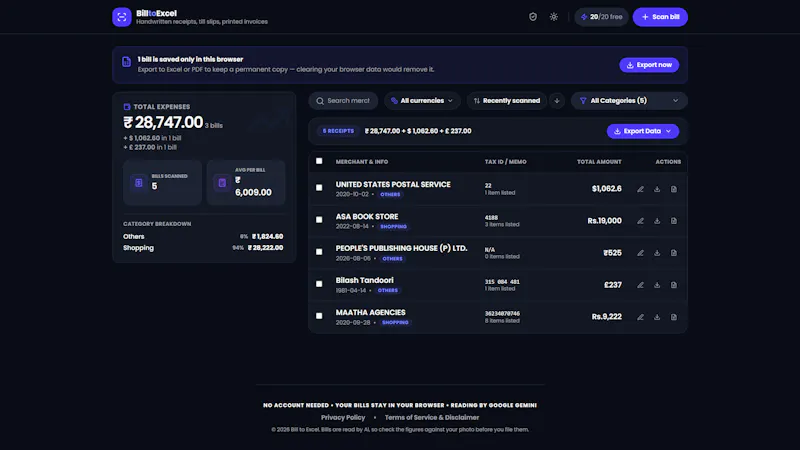Download the United States Postal Service bill
Image resolution: width=800 pixels, height=450 pixels.
point(657,189)
